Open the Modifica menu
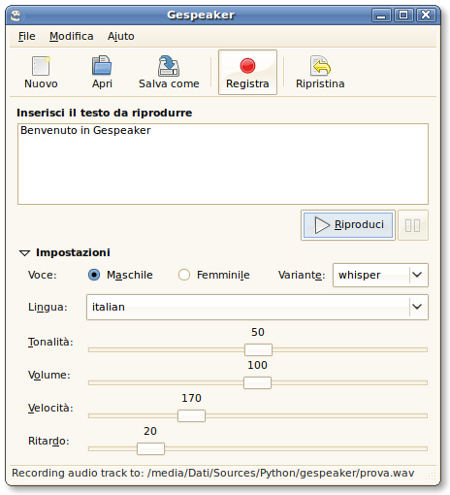This screenshot has width=450, height=495. [71, 36]
